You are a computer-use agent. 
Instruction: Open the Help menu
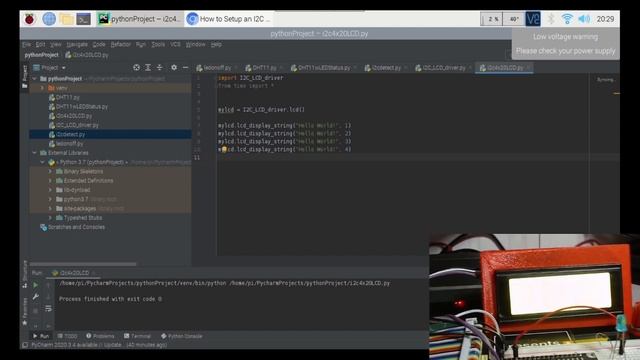216,44
